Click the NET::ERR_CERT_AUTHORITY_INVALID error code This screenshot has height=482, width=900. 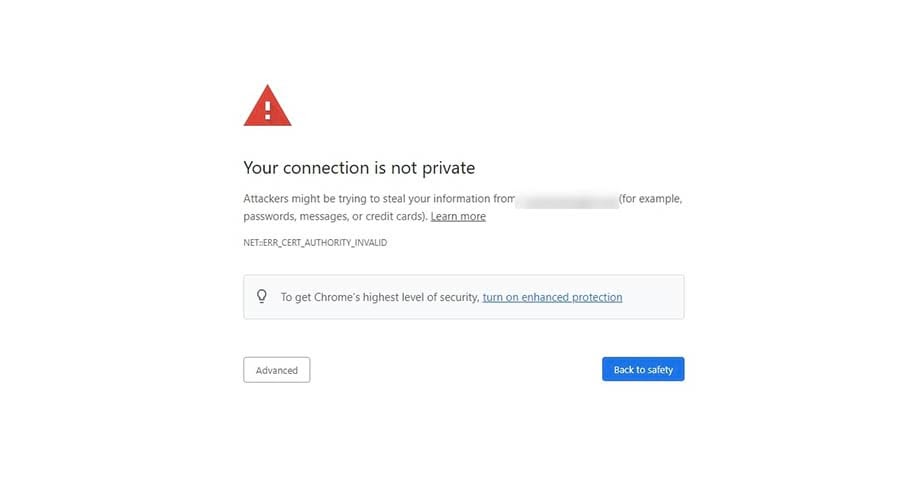(315, 243)
